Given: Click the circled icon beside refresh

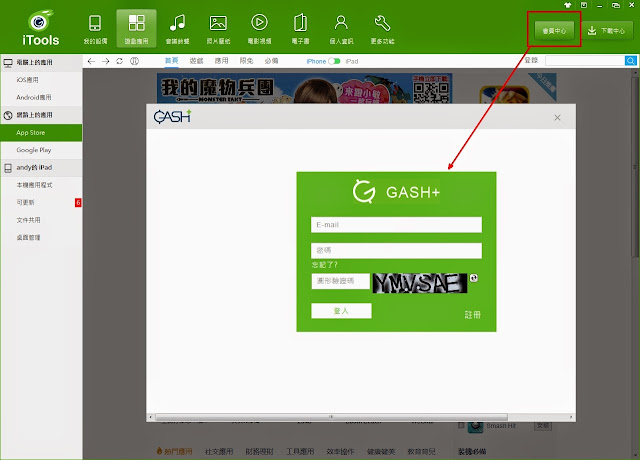Looking at the screenshot, I should coord(134,61).
